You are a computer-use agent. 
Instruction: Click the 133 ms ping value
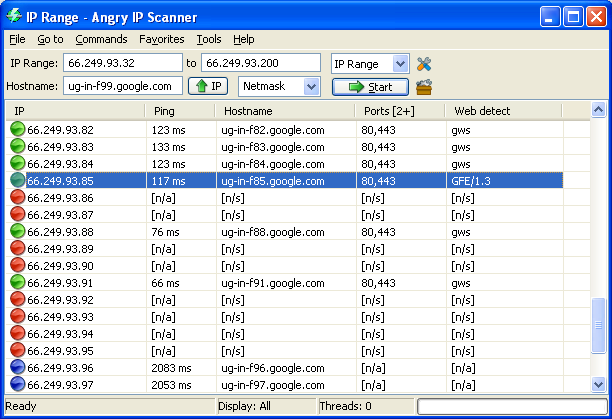click(x=168, y=147)
